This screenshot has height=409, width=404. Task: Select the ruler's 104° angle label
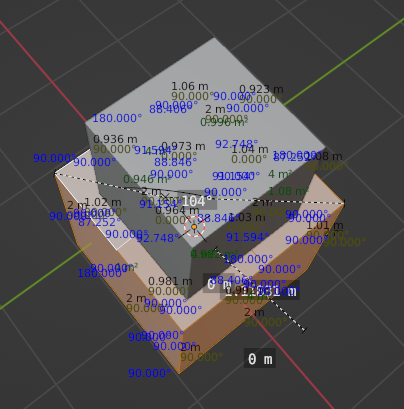coord(197,201)
